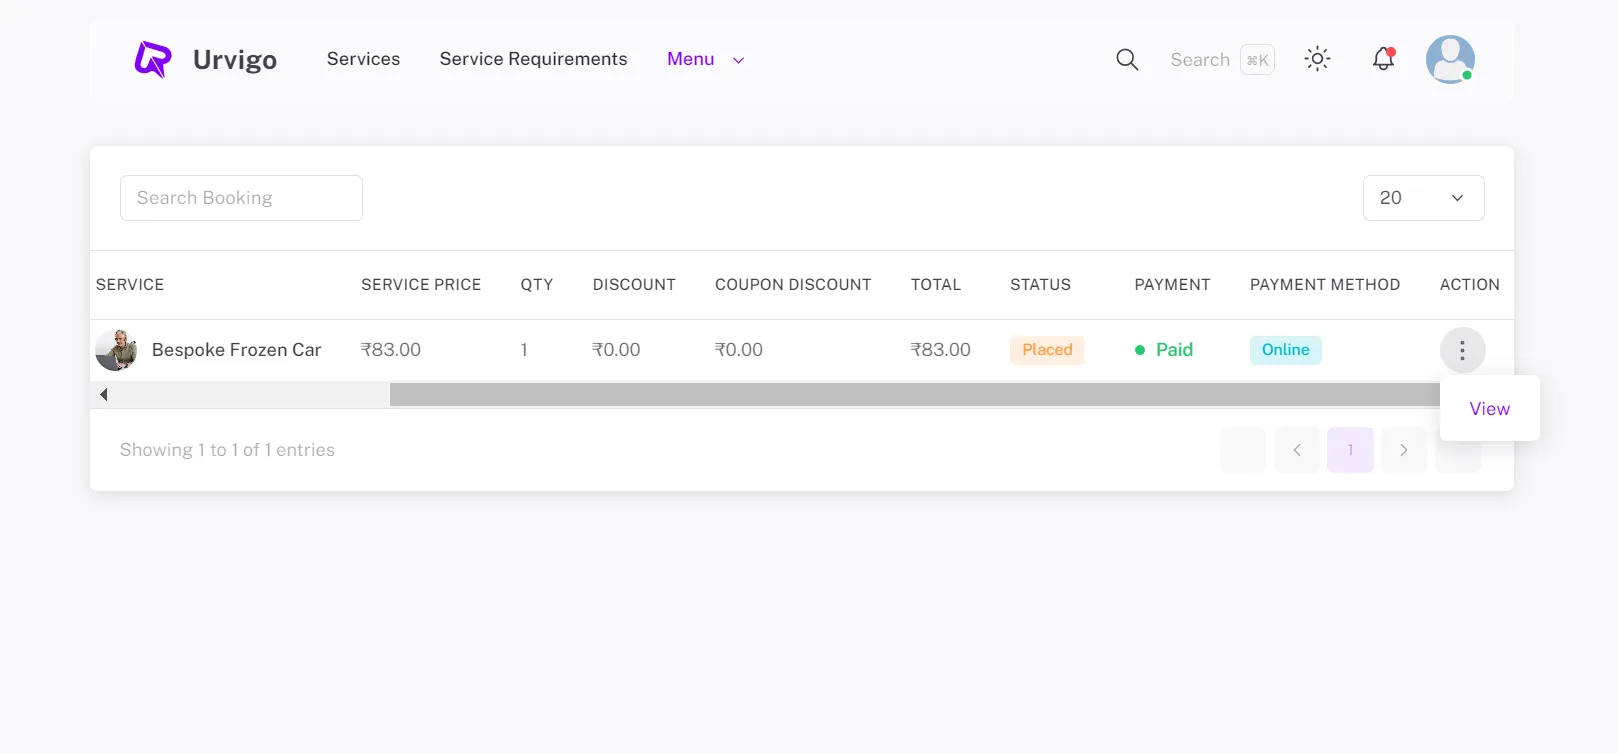Viewport: 1618px width, 753px height.
Task: Go to the previous page arrow
Action: [x=1297, y=450]
